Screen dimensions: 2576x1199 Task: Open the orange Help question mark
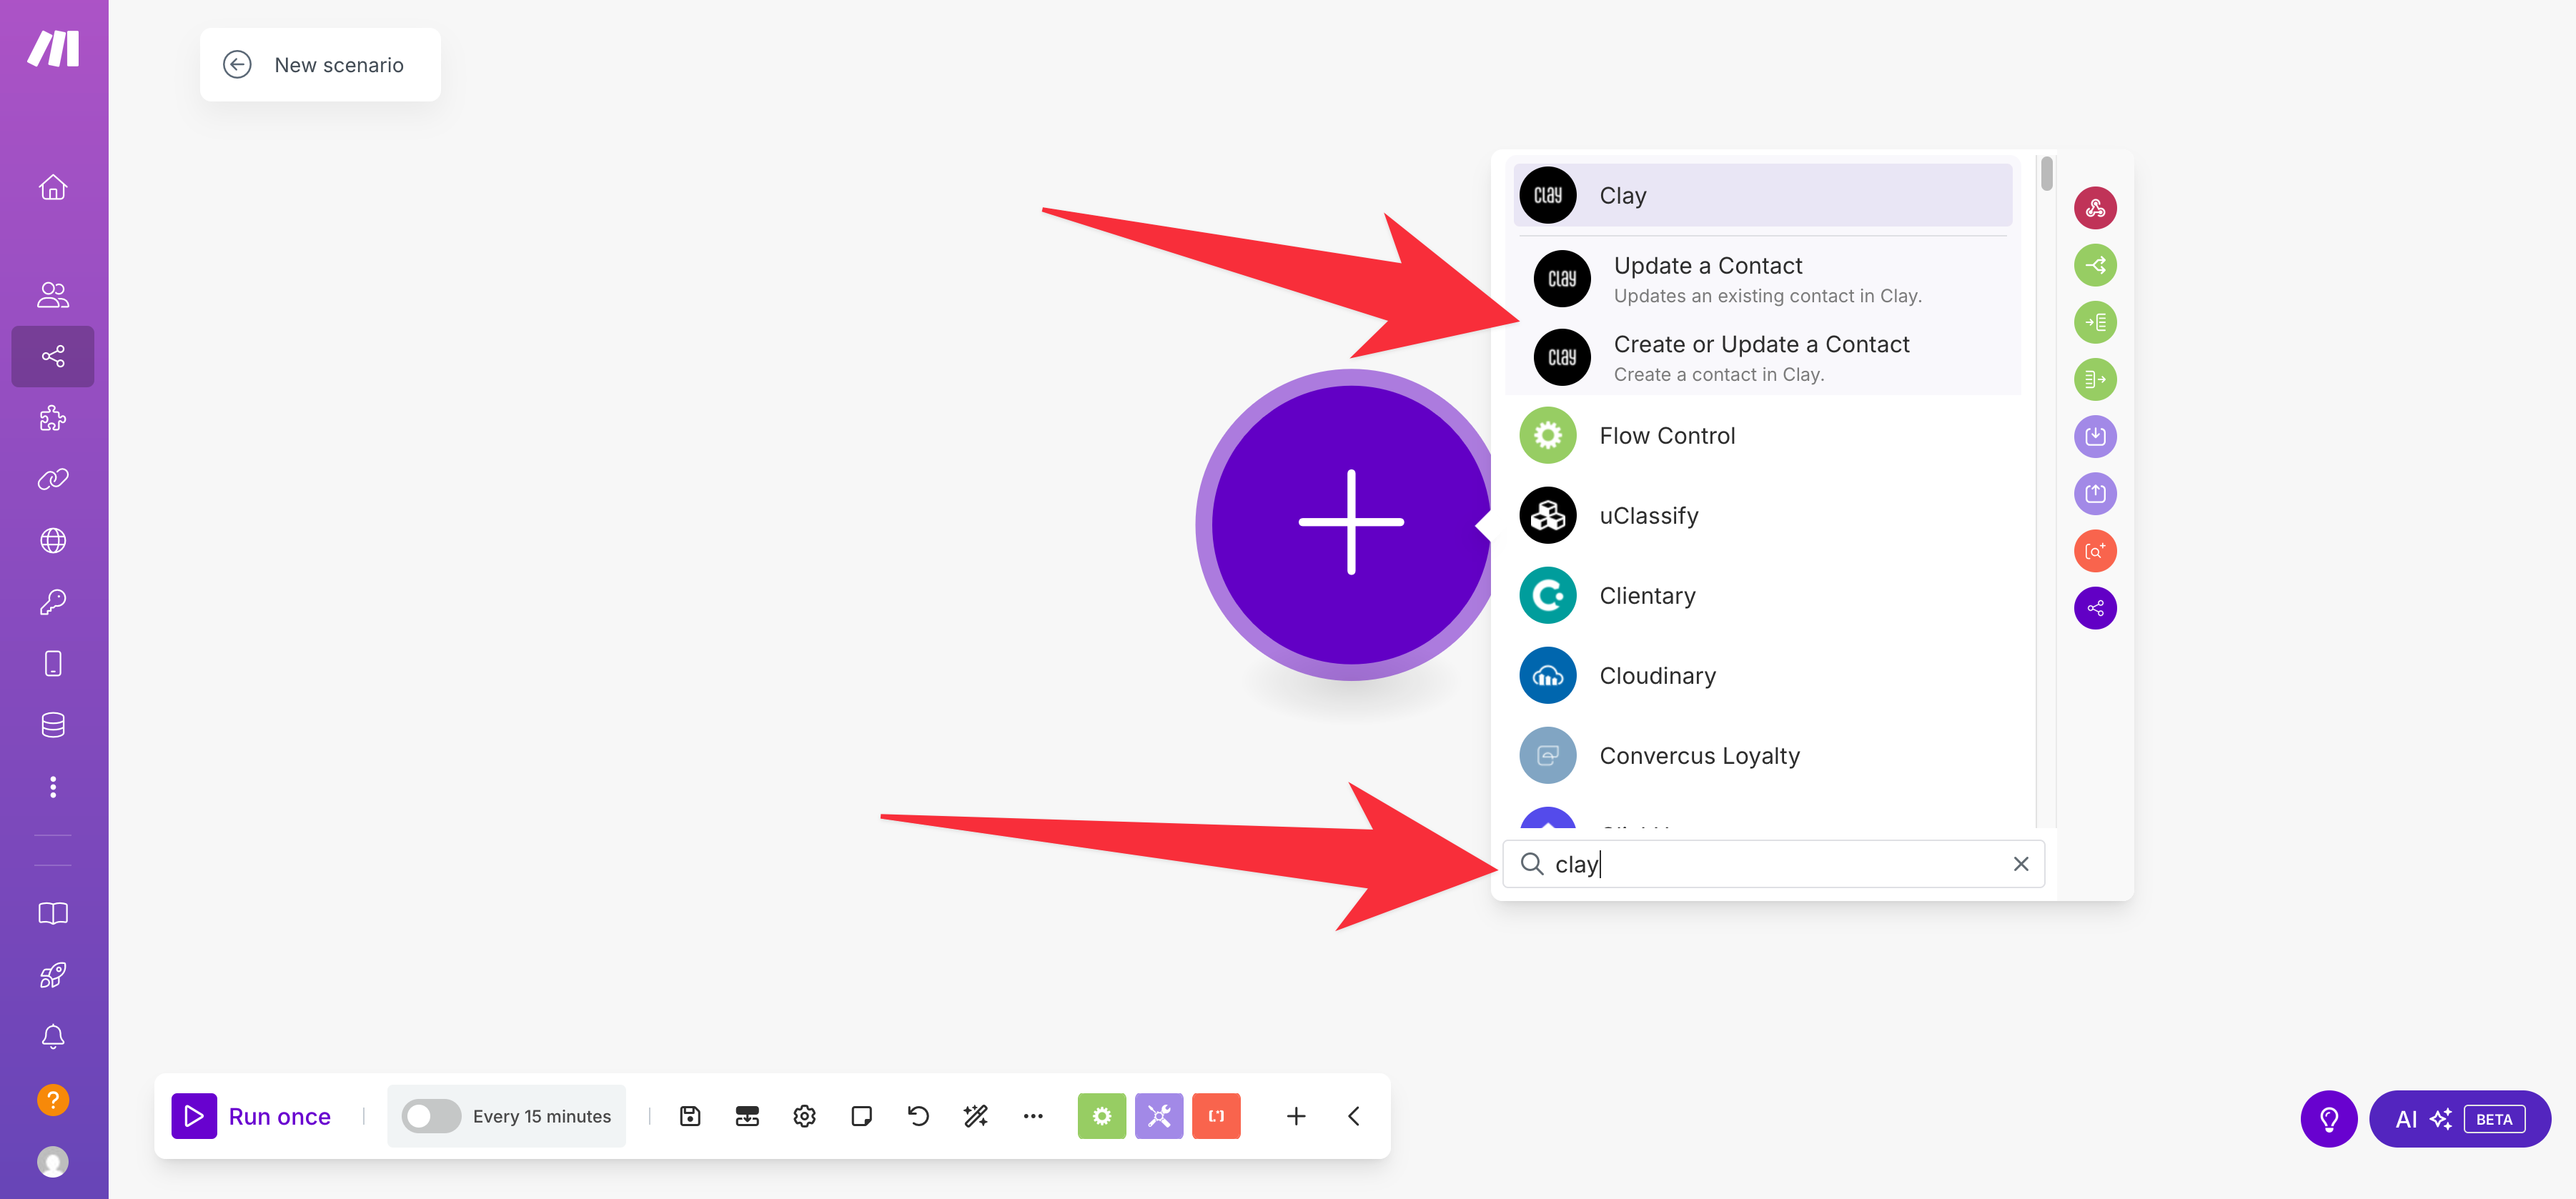tap(53, 1099)
